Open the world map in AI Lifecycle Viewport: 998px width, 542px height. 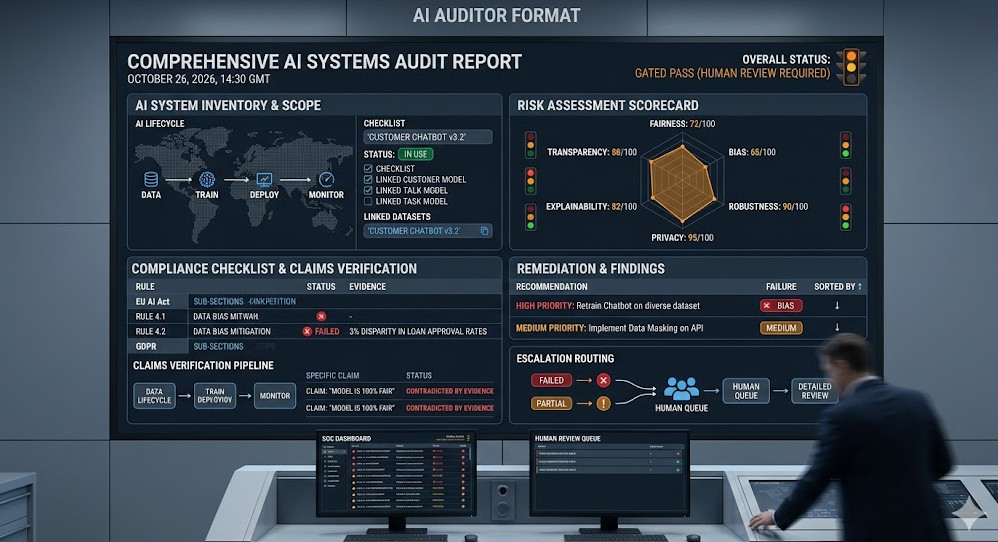coord(242,184)
